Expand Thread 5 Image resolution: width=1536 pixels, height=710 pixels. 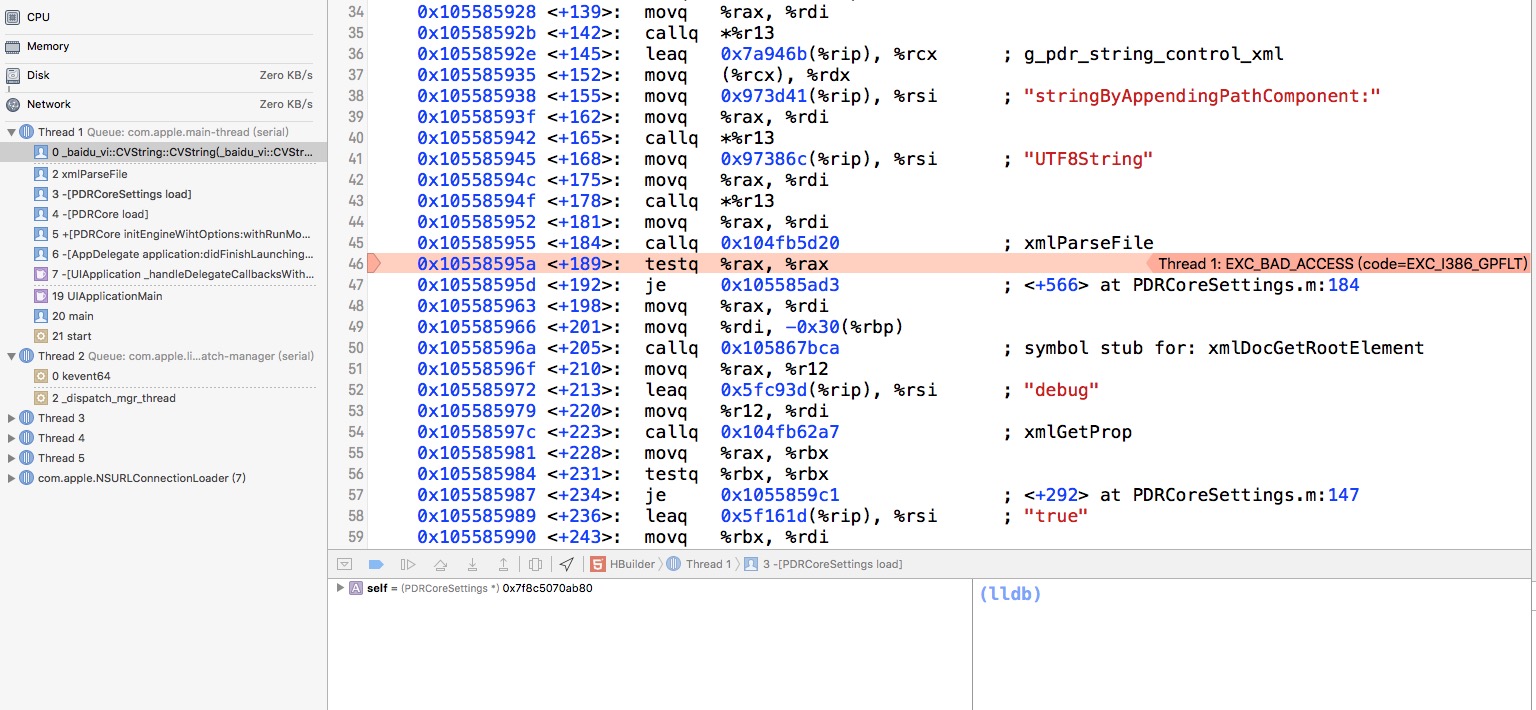pyautogui.click(x=11, y=458)
